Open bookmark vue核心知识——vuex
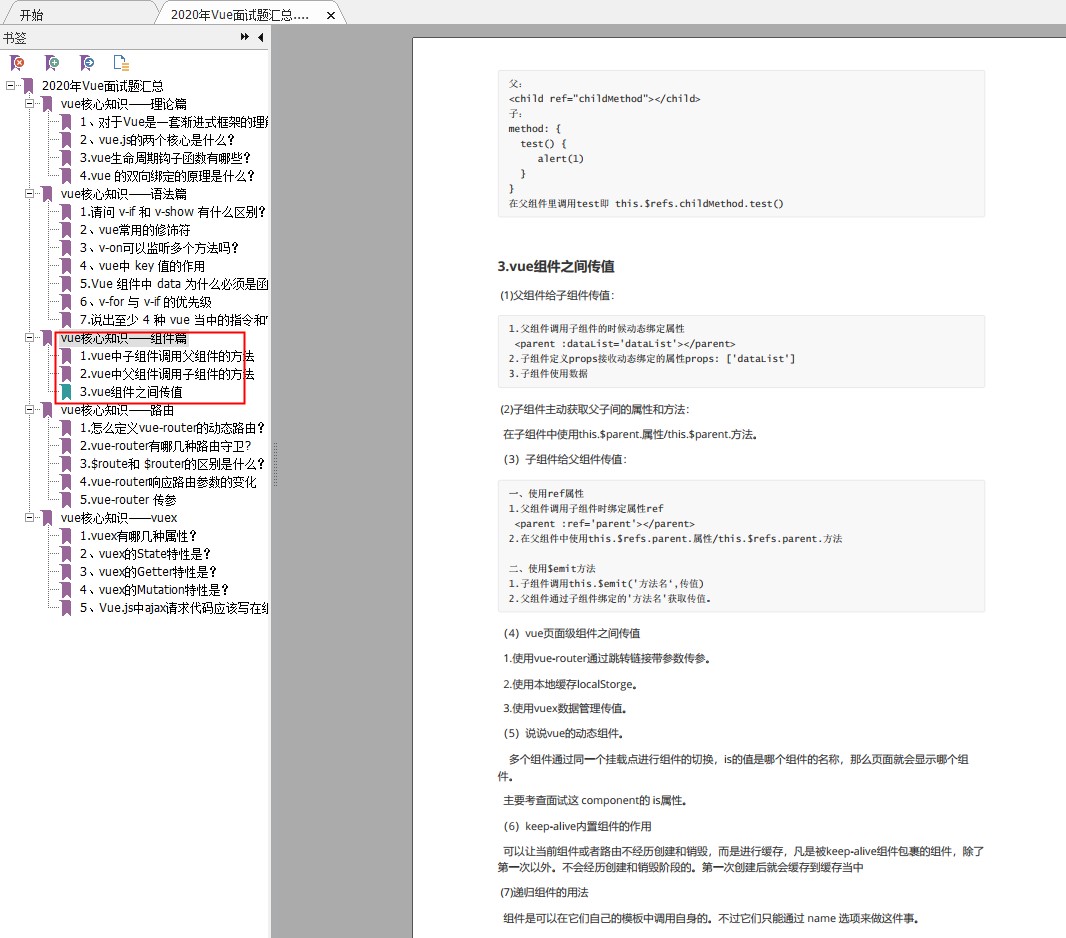The height and width of the screenshot is (938, 1066). (119, 518)
